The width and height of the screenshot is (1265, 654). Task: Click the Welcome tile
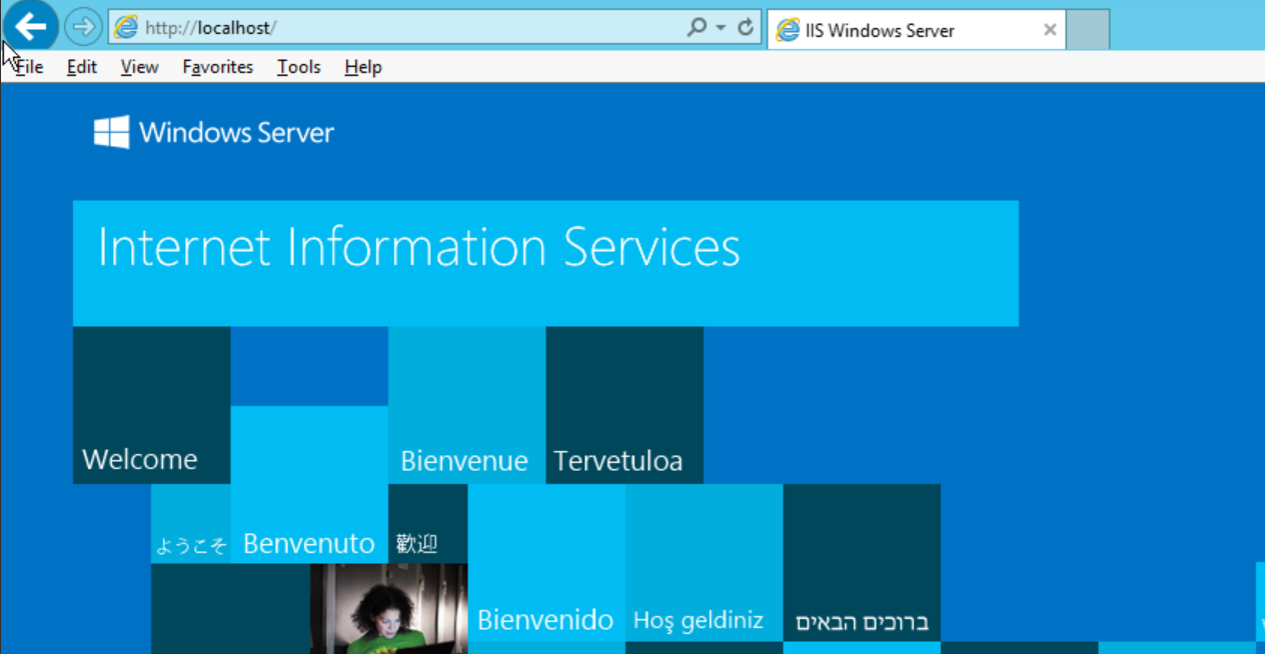click(151, 405)
